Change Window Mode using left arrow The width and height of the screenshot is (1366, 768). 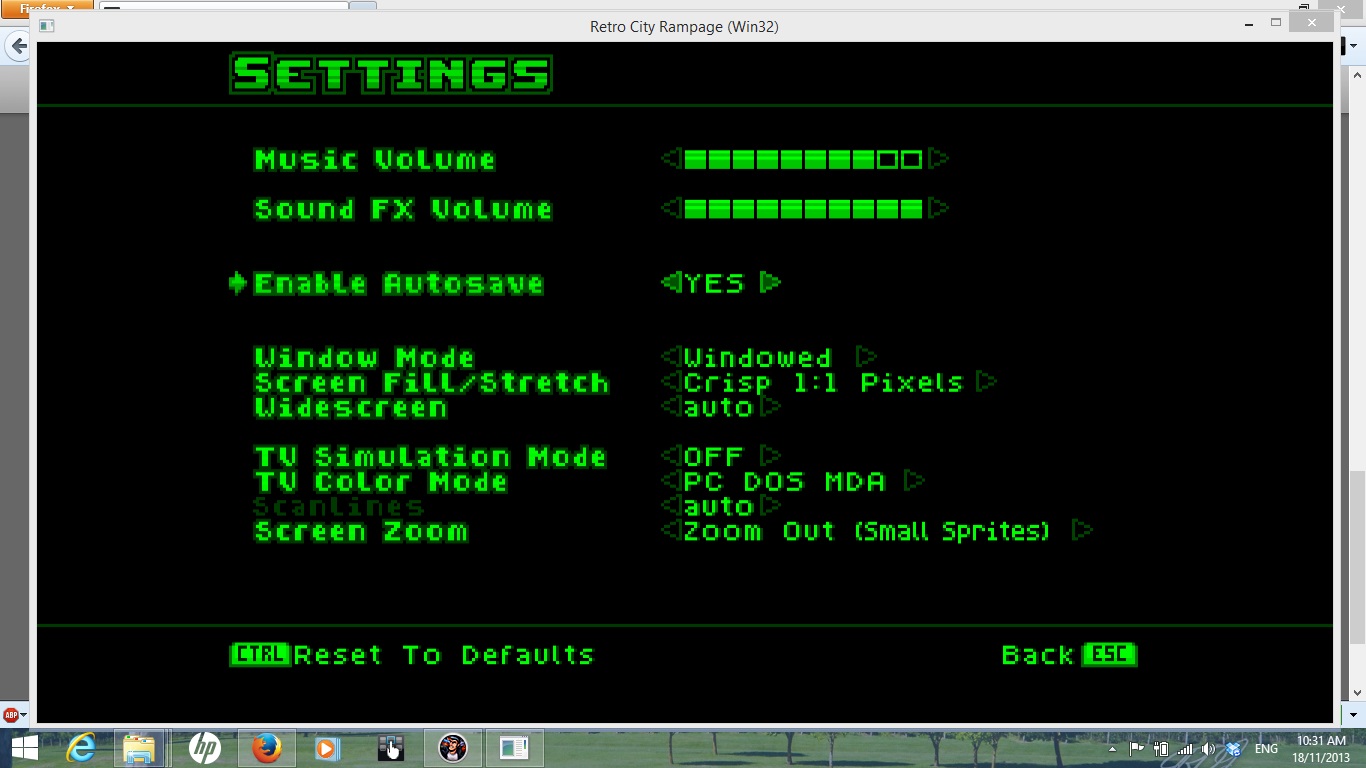(x=671, y=357)
